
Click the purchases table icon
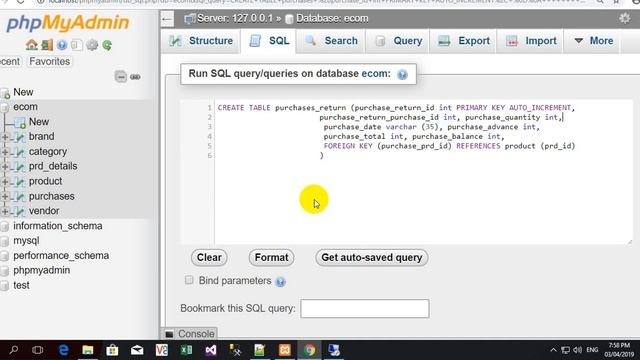coord(19,196)
